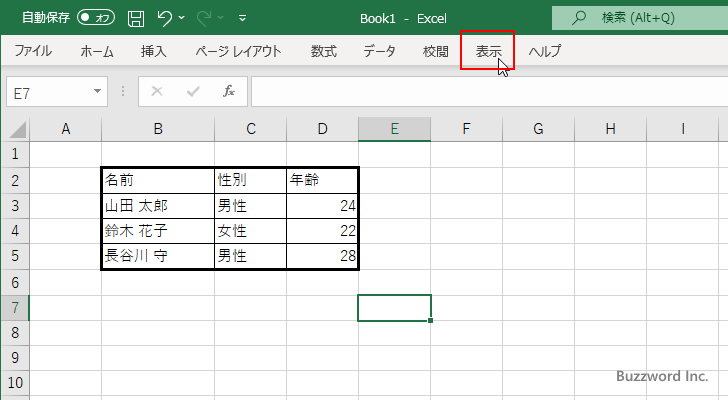This screenshot has height=400, width=728.
Task: Click the cell with age 22
Action: [322, 231]
